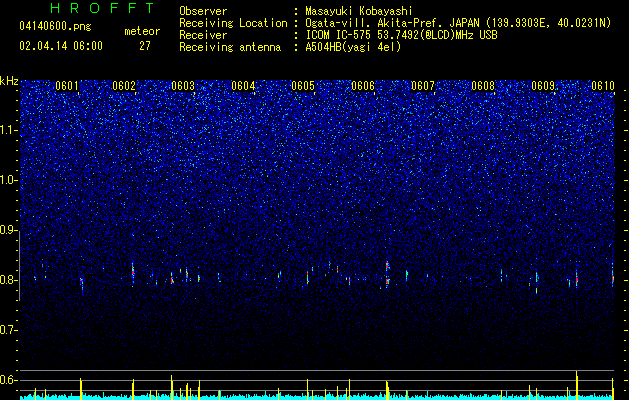Click the 0.9 kHz axis label
629x400 pixels.
[x=9, y=230]
